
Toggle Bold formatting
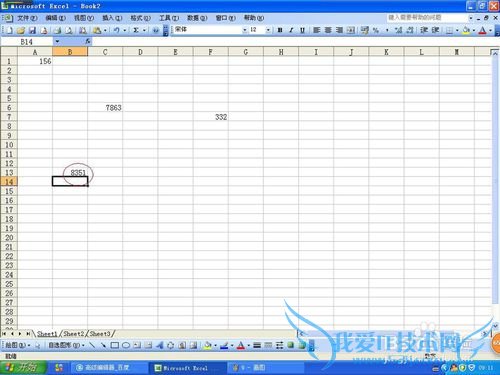click(x=280, y=30)
